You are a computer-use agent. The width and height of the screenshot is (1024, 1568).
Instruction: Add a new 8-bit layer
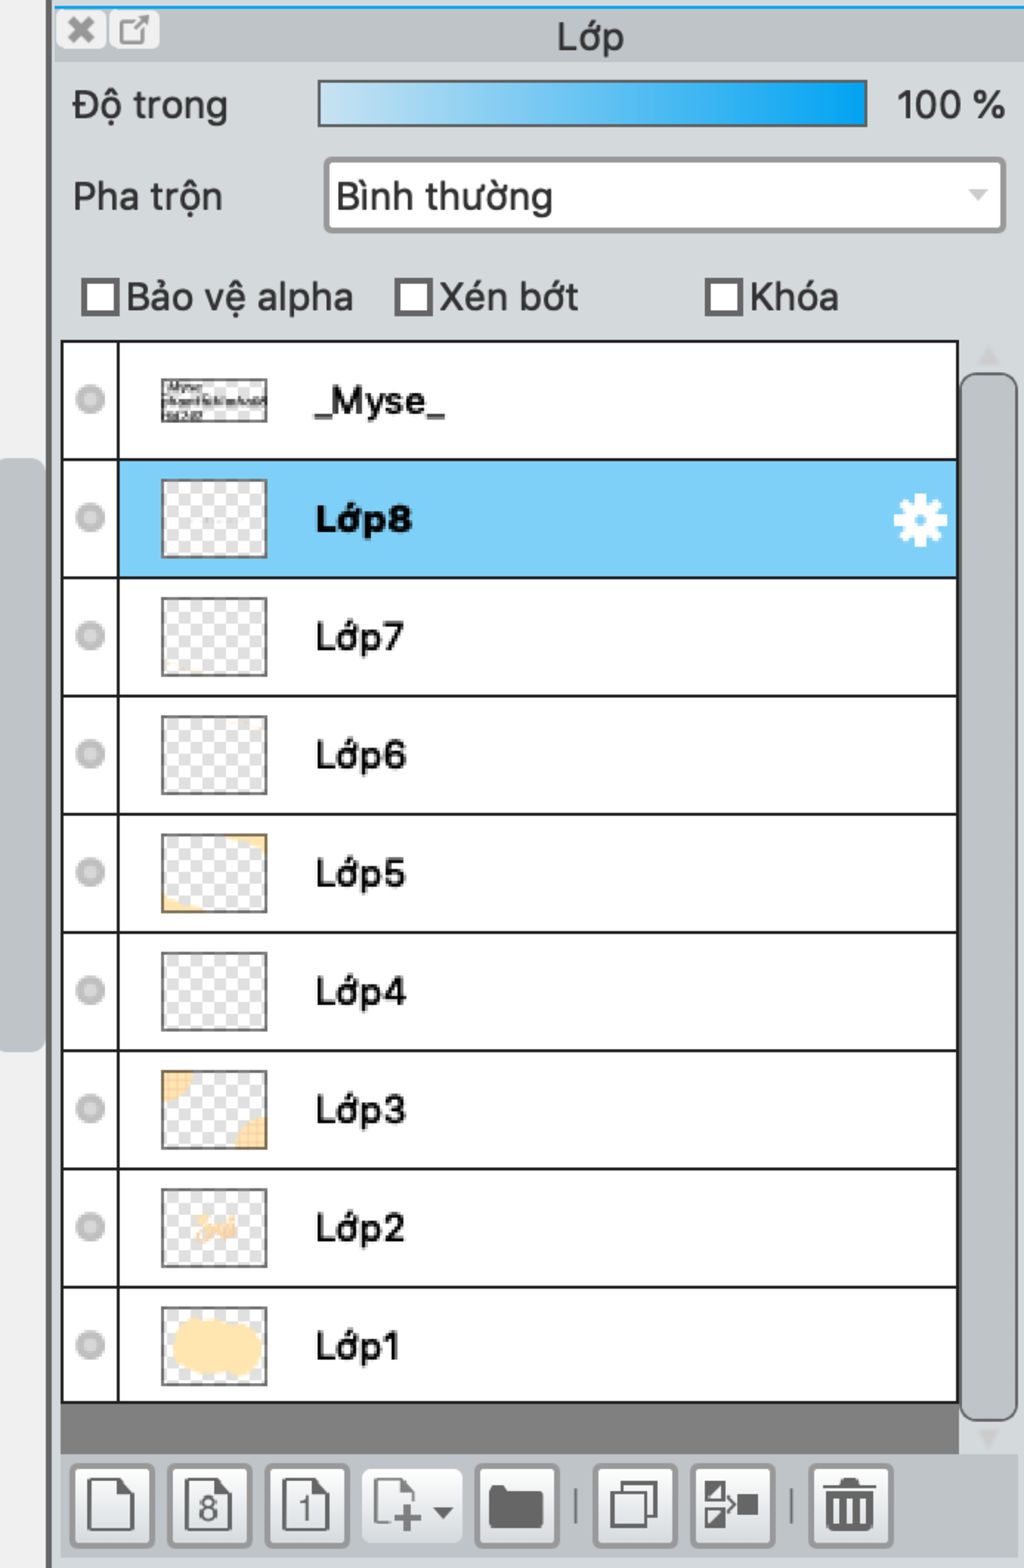(208, 1505)
